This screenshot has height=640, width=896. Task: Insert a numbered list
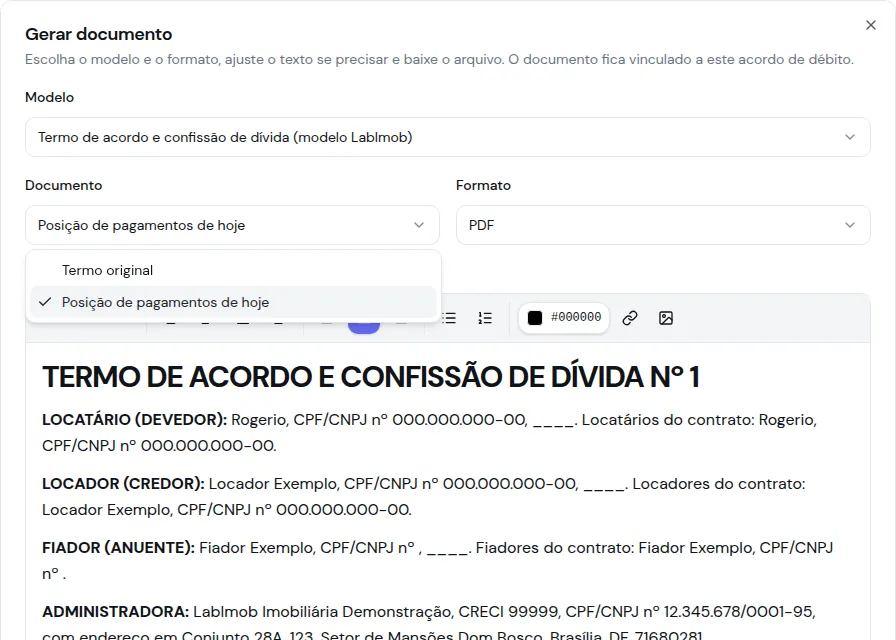pos(485,318)
